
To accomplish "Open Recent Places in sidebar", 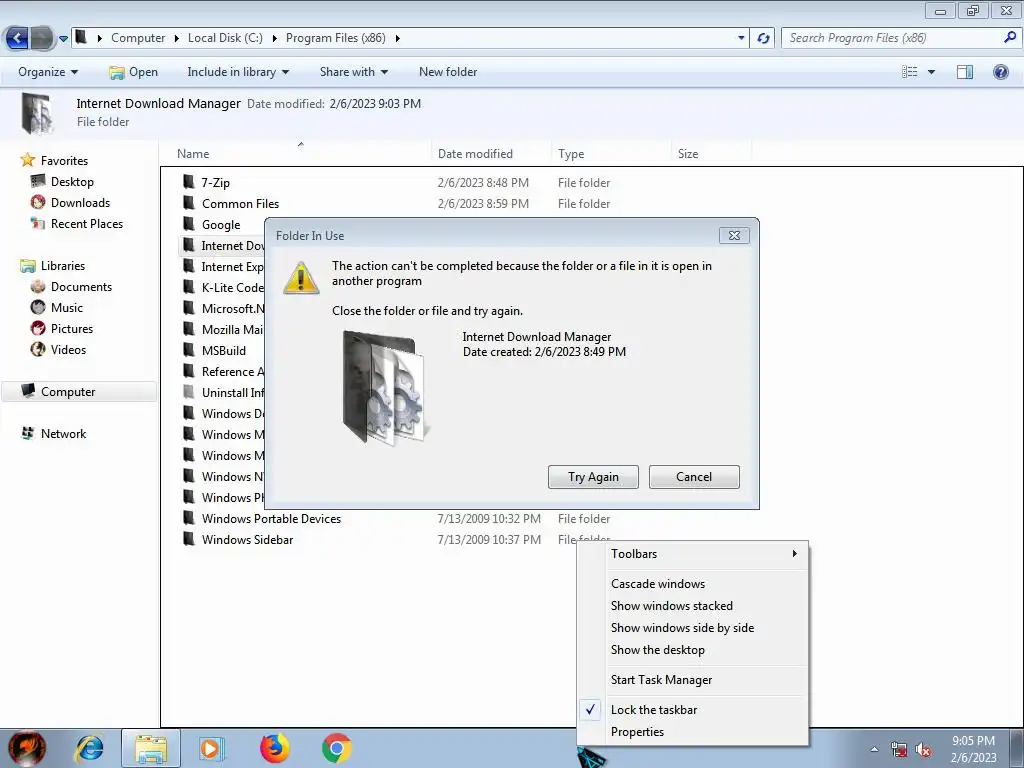I will pos(87,223).
